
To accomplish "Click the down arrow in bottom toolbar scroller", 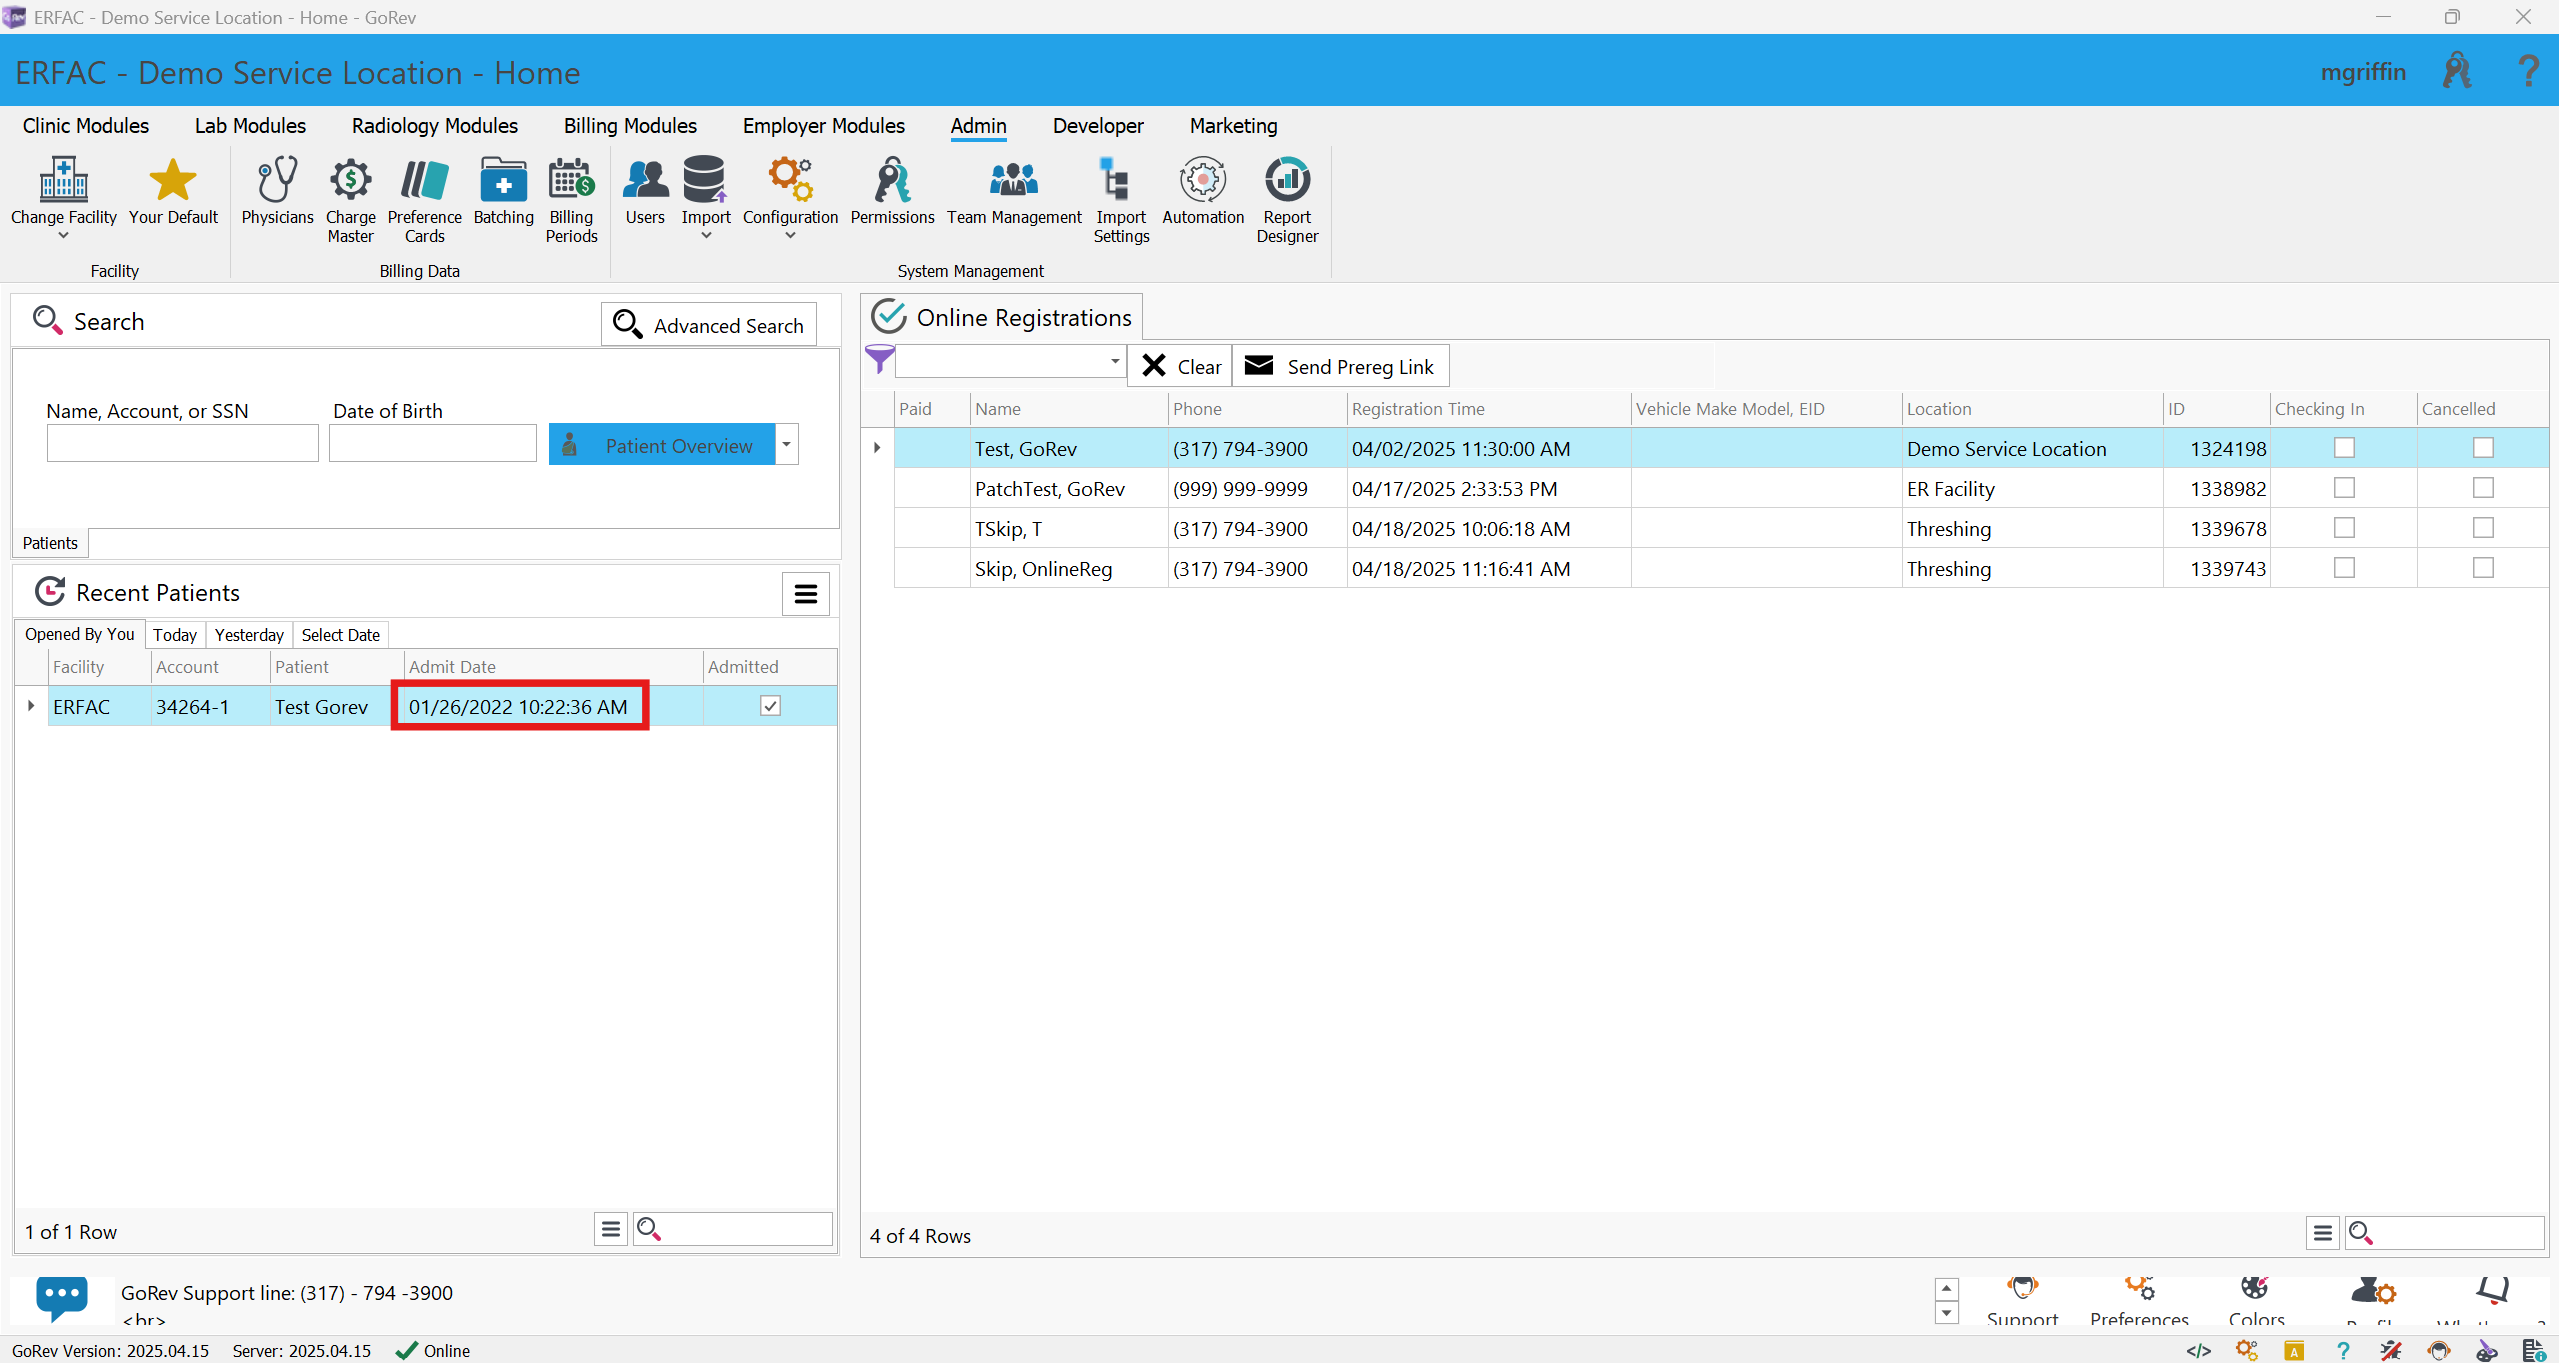I will click(1946, 1313).
